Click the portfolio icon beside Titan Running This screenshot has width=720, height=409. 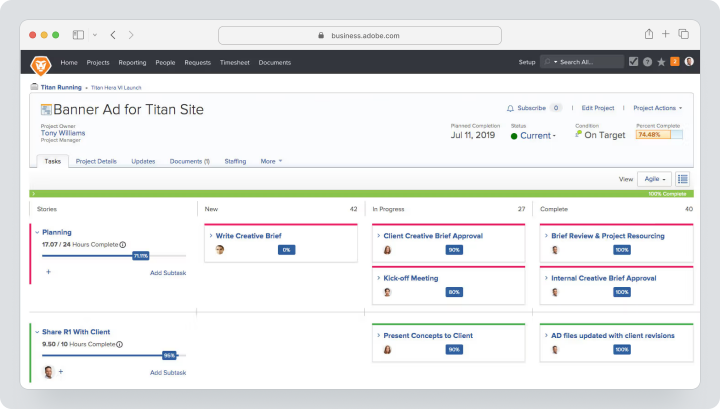coord(34,87)
